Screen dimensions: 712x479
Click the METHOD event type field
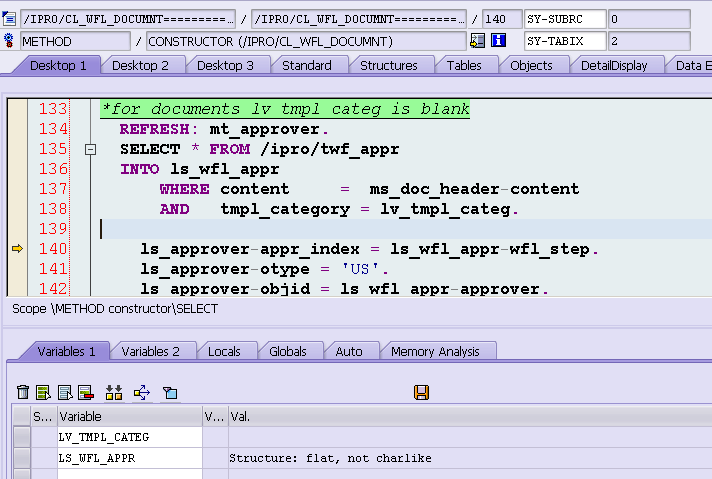(75, 41)
